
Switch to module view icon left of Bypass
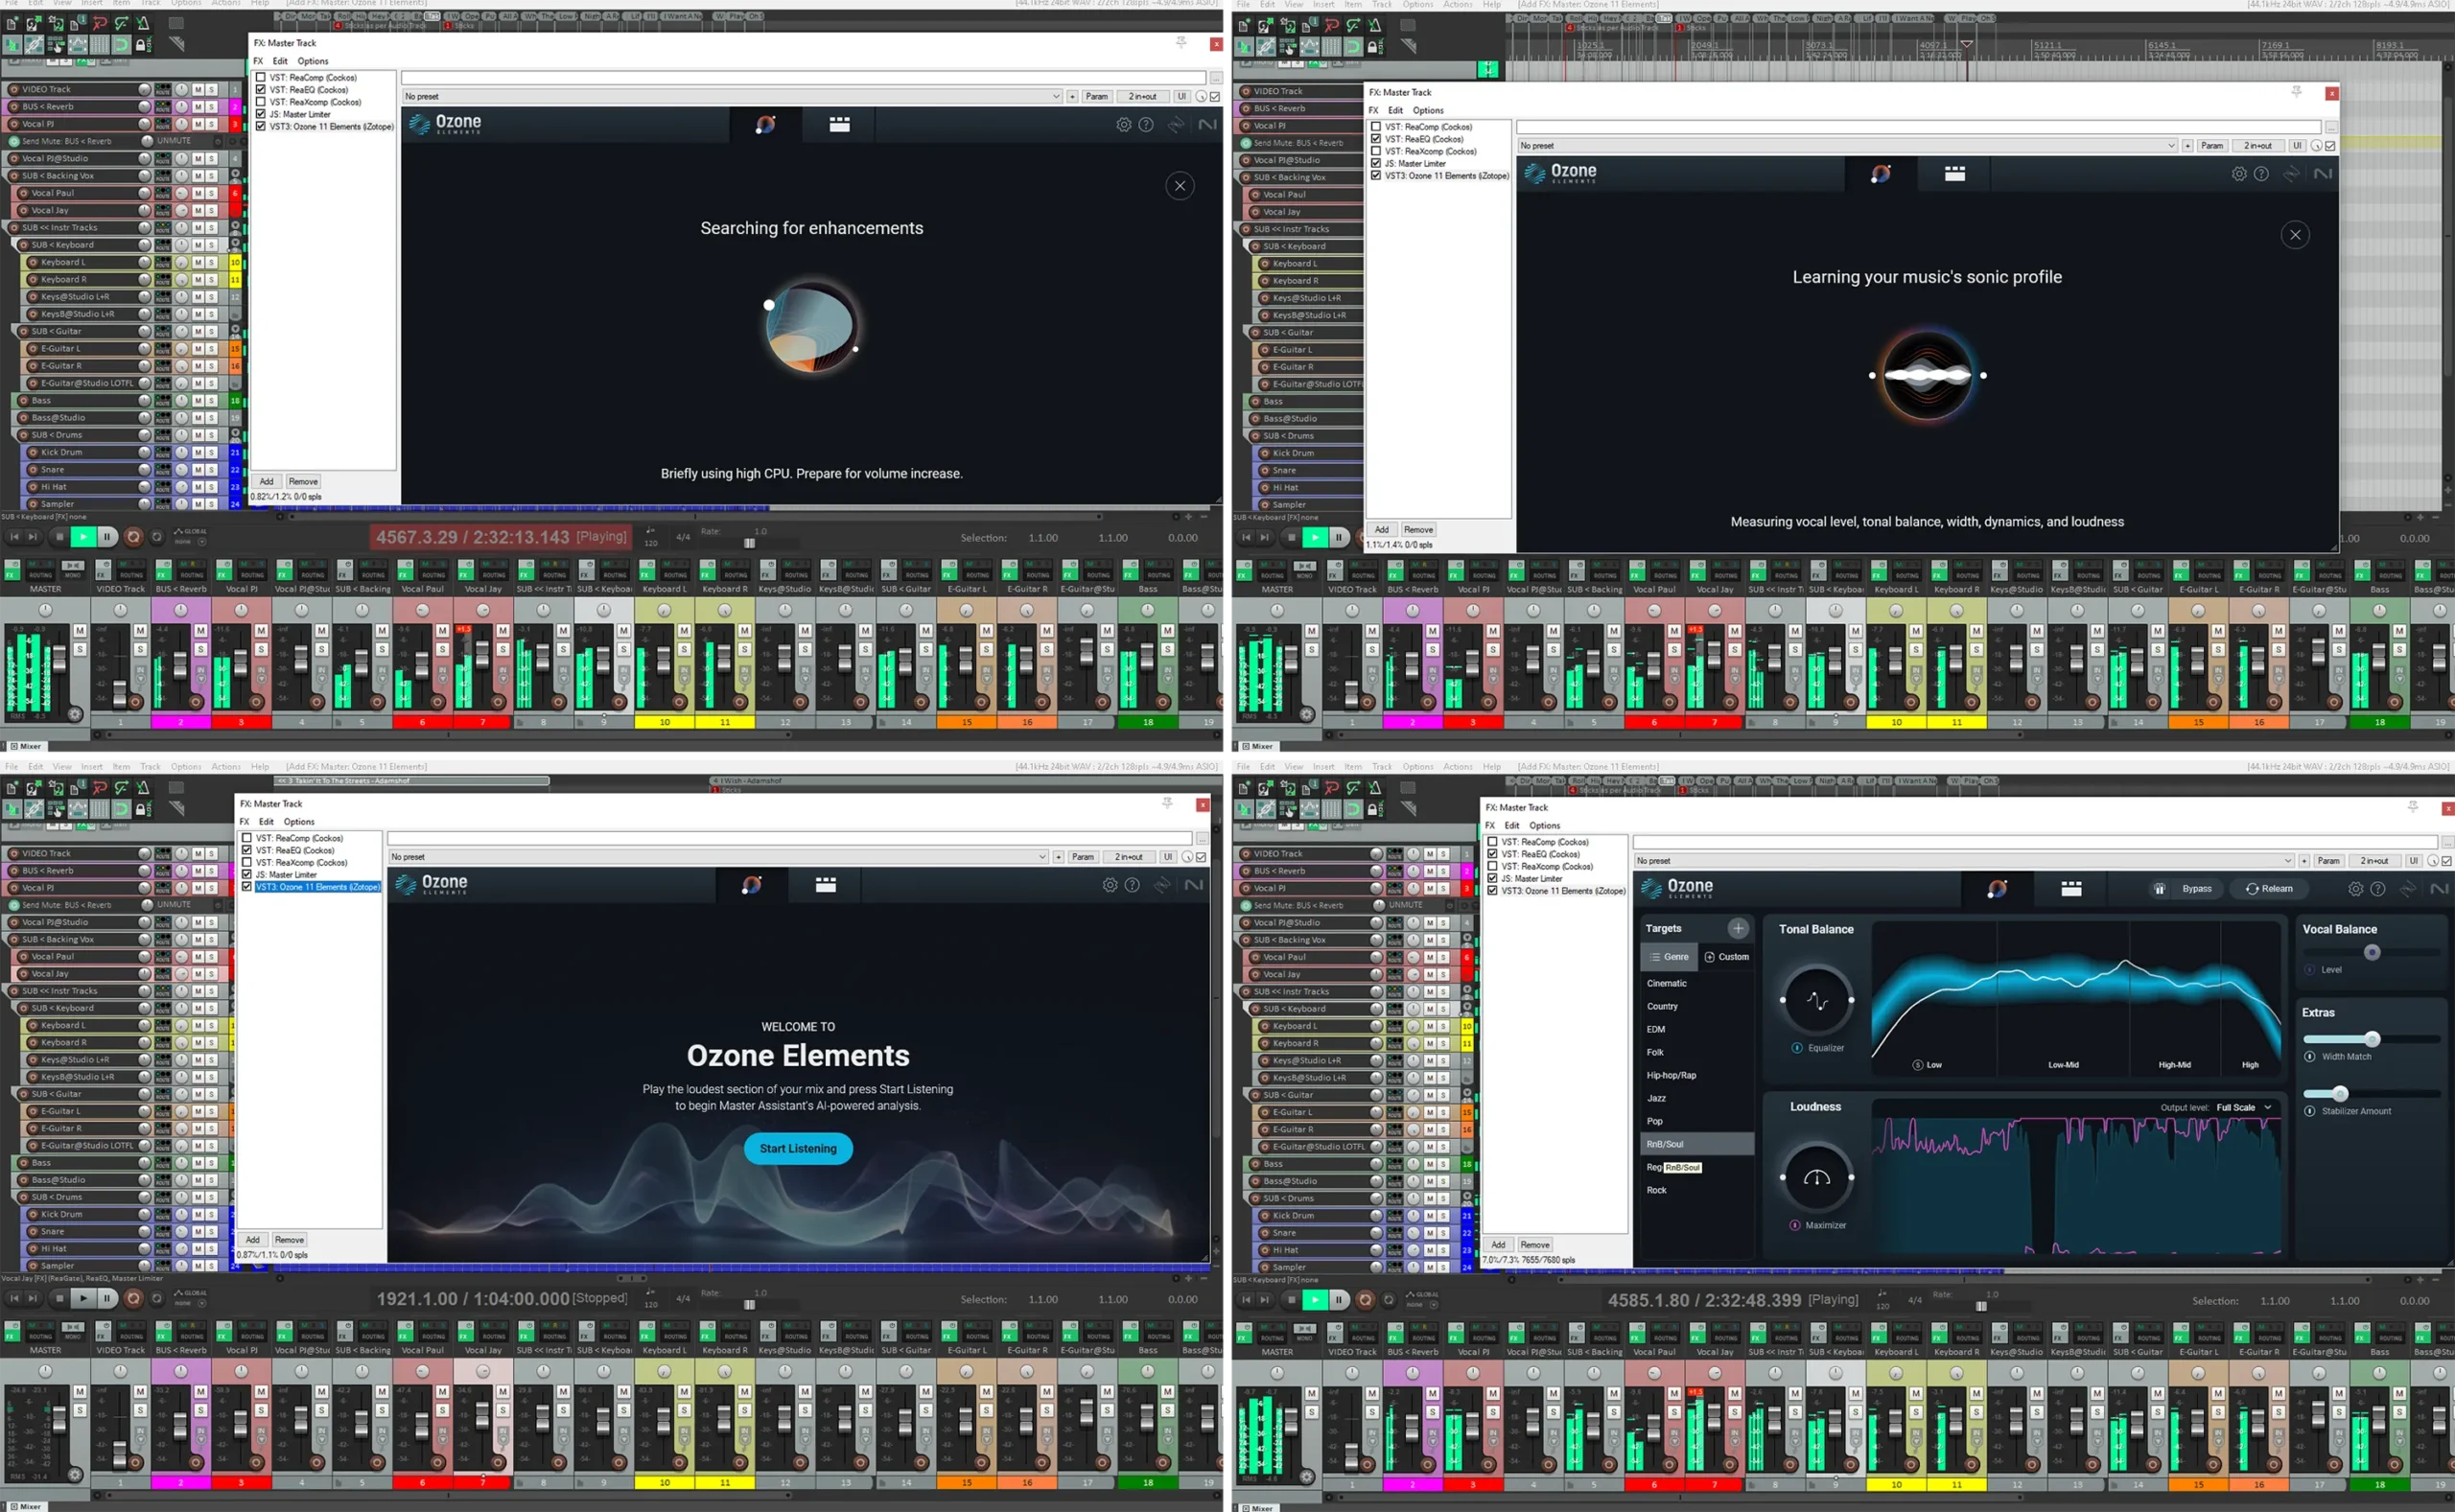pyautogui.click(x=2071, y=888)
